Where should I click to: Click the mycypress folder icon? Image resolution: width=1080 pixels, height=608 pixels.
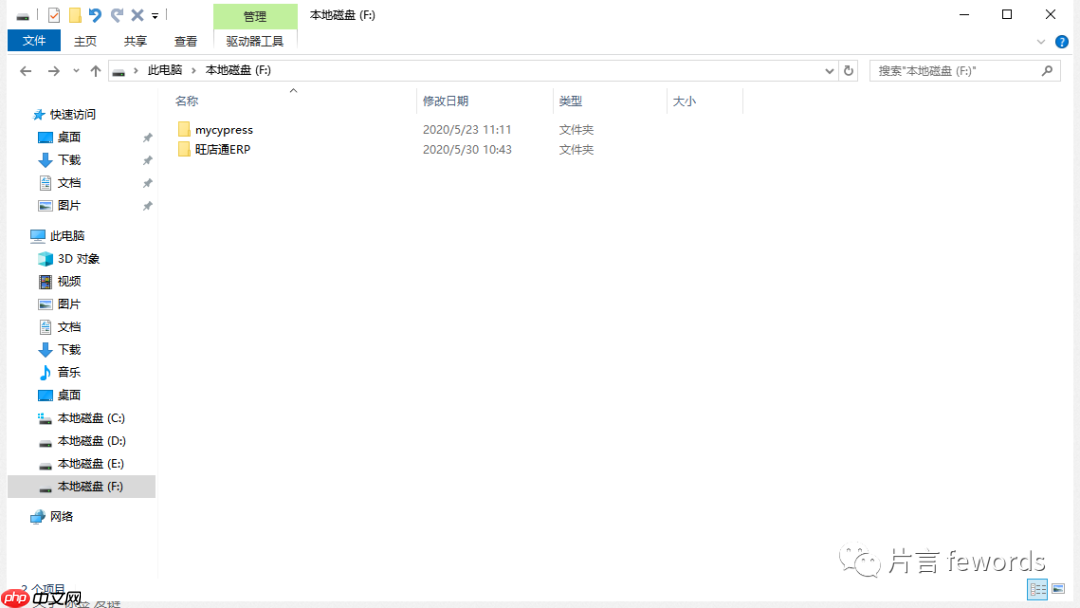184,129
